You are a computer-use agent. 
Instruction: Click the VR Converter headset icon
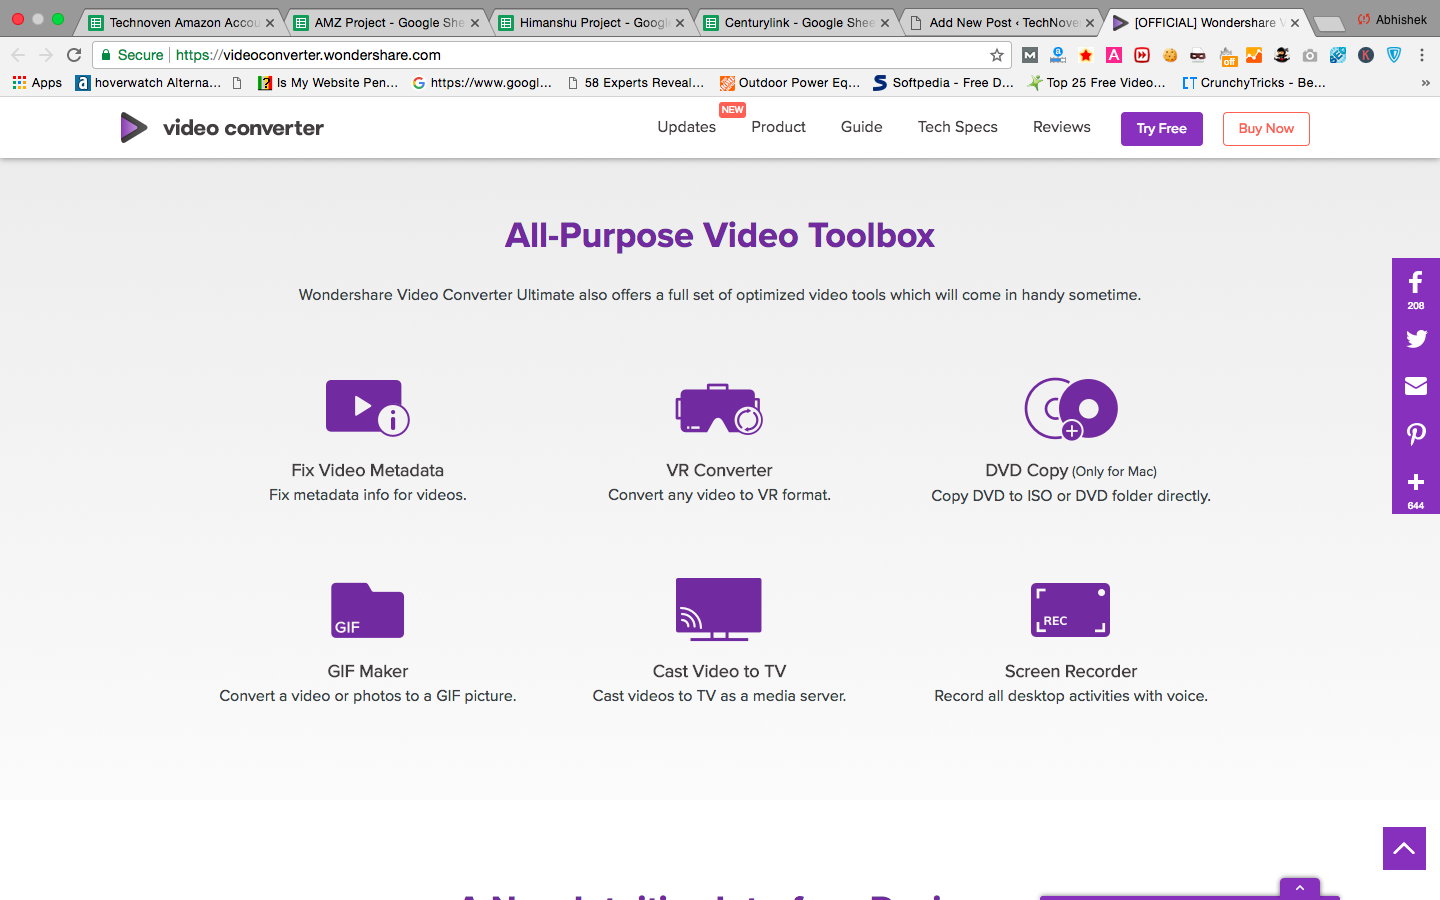pos(719,408)
